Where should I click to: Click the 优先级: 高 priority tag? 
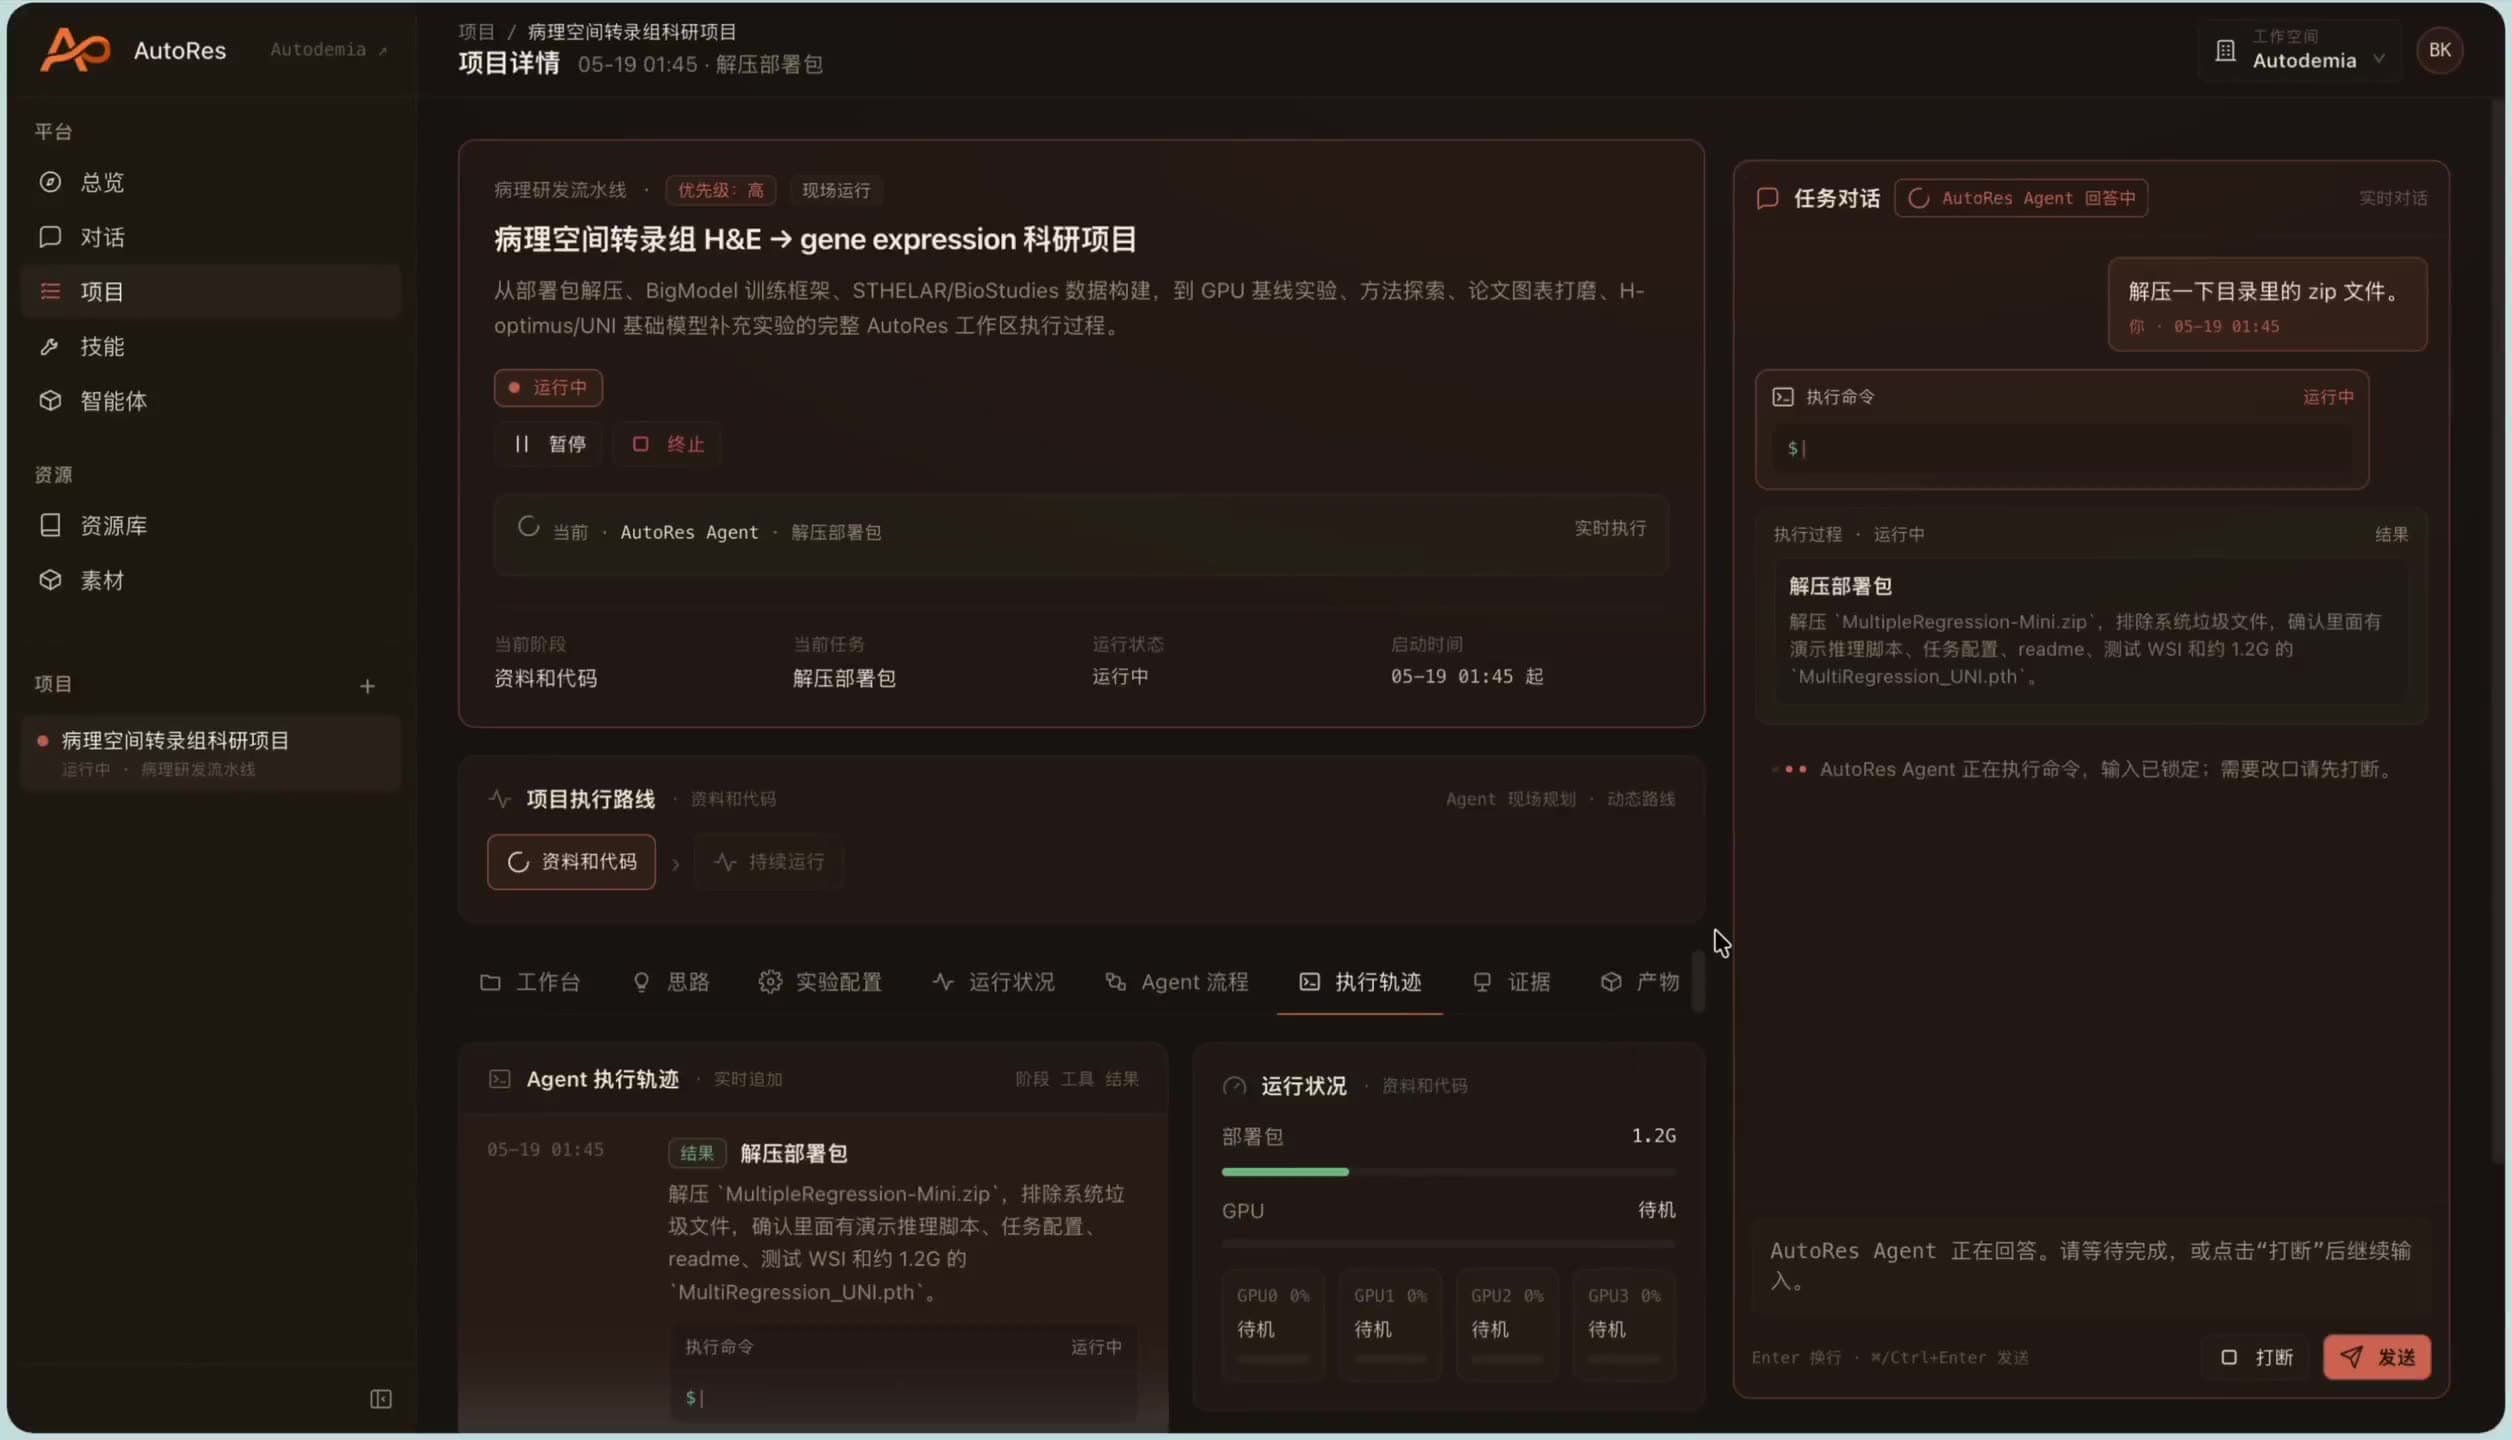click(x=720, y=190)
